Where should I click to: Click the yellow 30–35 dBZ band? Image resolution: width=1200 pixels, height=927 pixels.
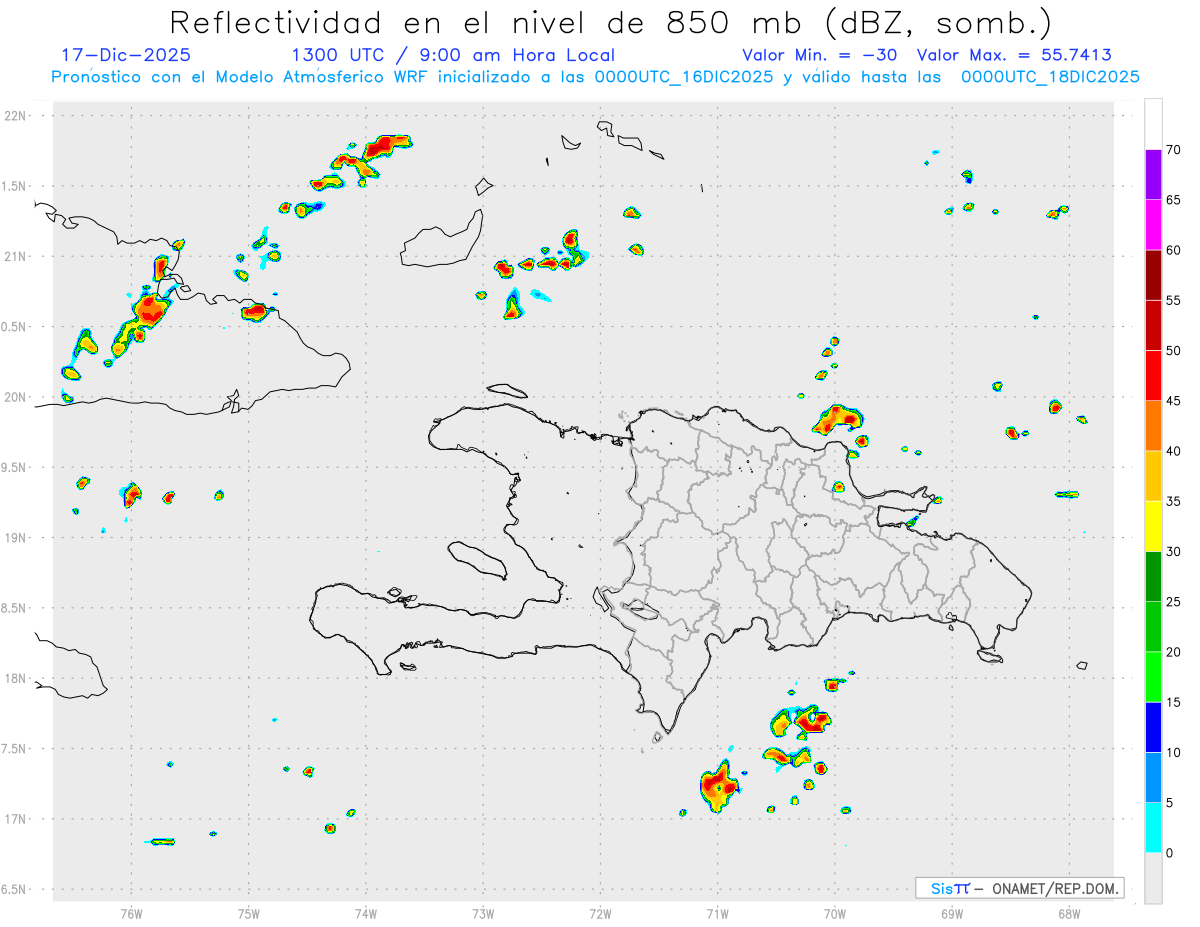[x=1153, y=527]
